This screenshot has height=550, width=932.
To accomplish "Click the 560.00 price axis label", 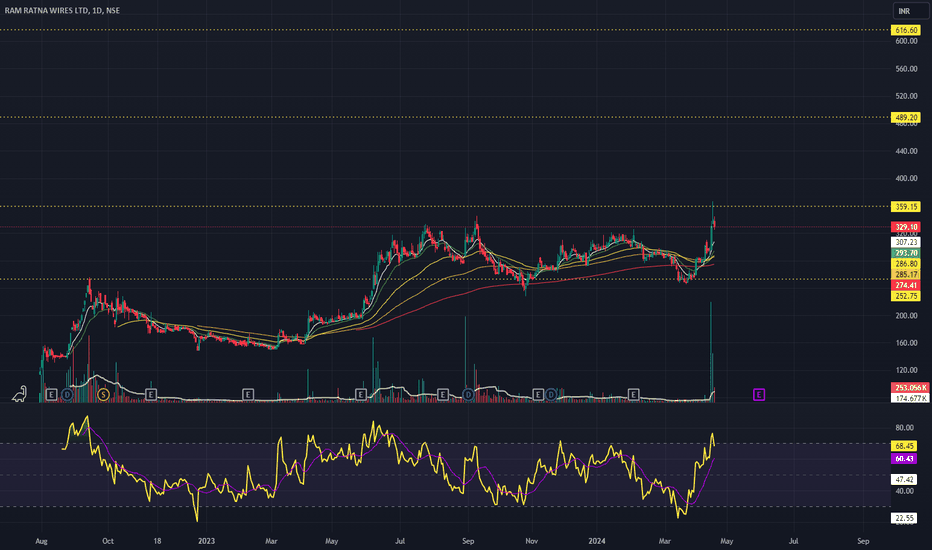I will [x=906, y=68].
